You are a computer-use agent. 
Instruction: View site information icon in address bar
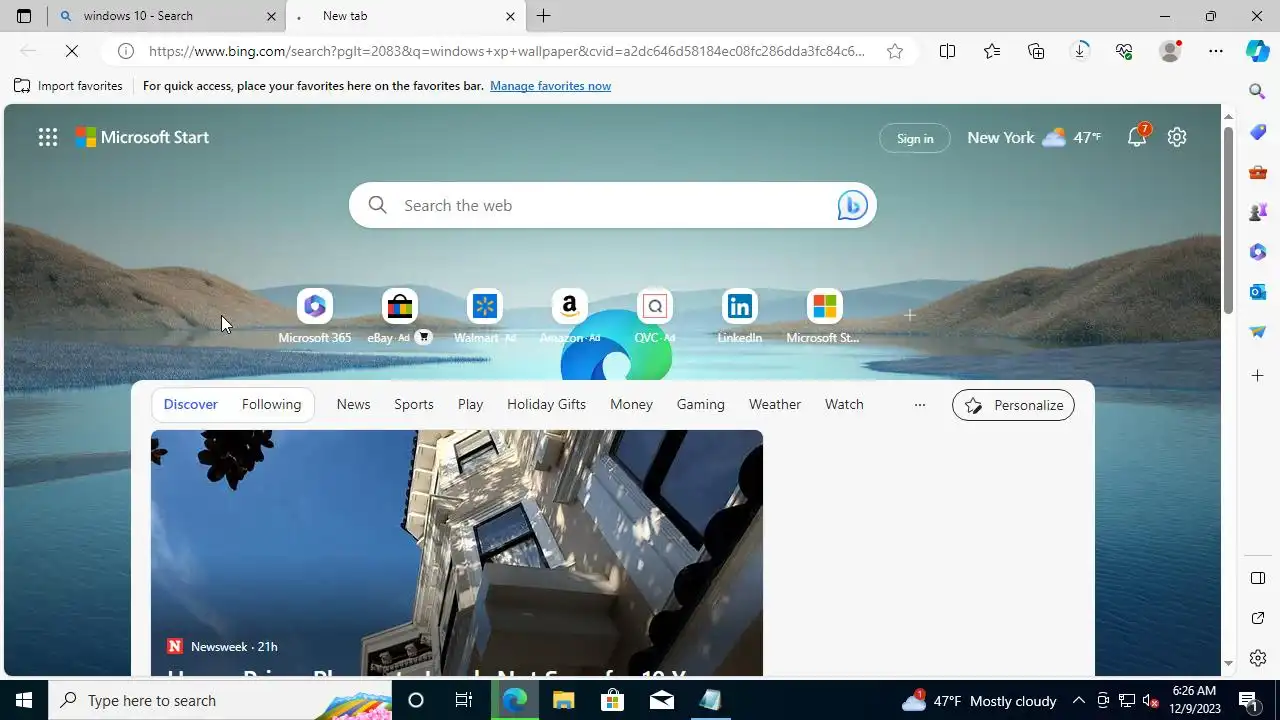pos(126,51)
